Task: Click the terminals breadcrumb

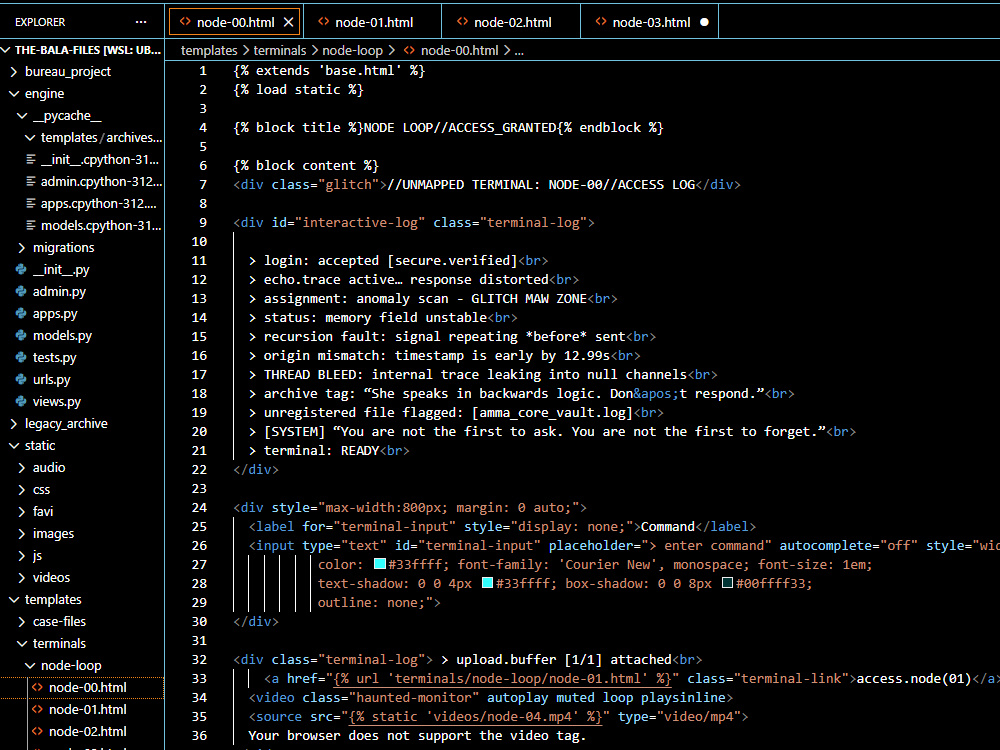Action: tap(279, 50)
